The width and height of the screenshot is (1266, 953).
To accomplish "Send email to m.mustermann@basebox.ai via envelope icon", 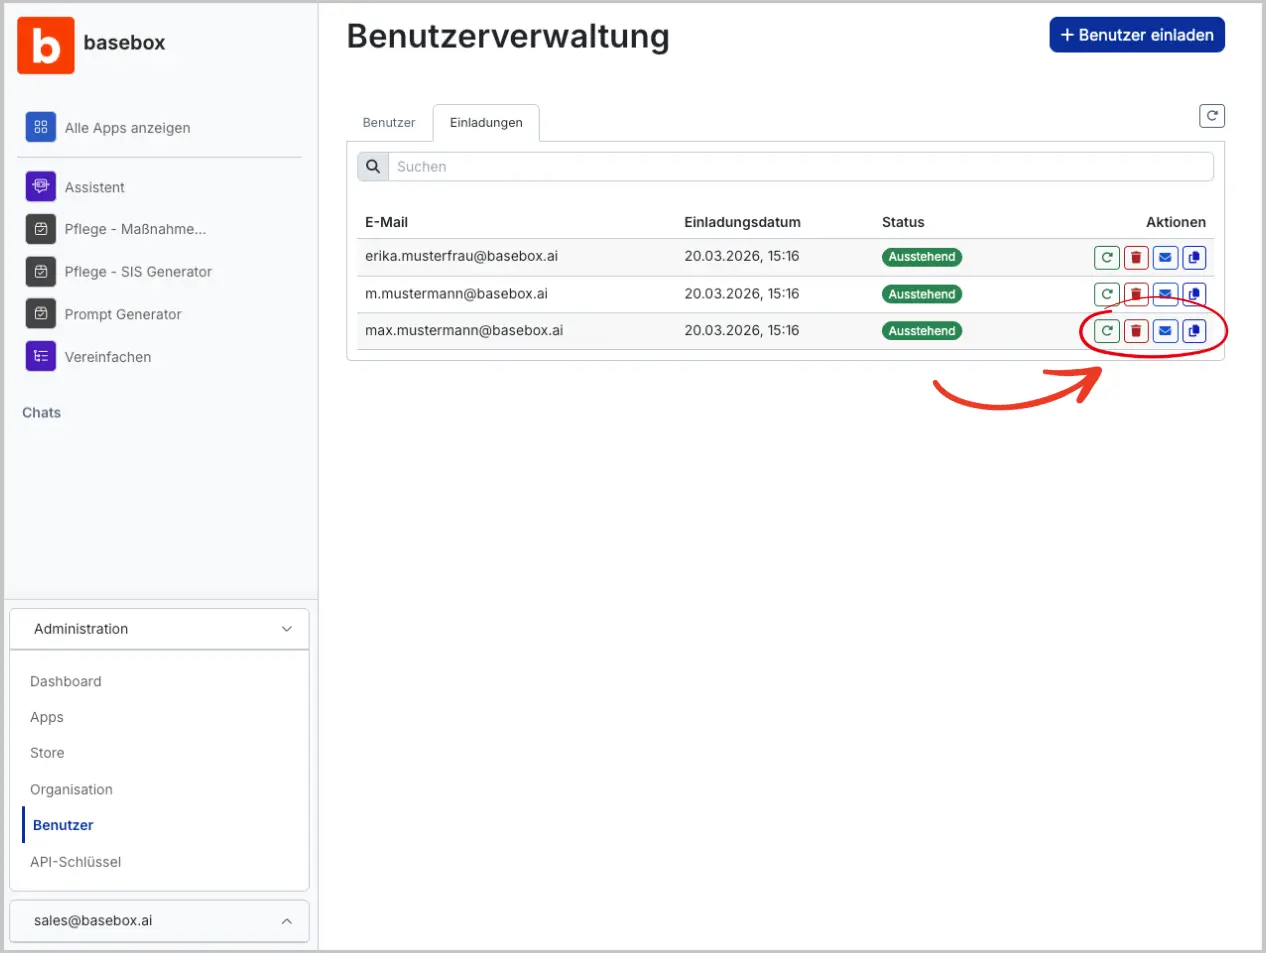I will coord(1165,294).
